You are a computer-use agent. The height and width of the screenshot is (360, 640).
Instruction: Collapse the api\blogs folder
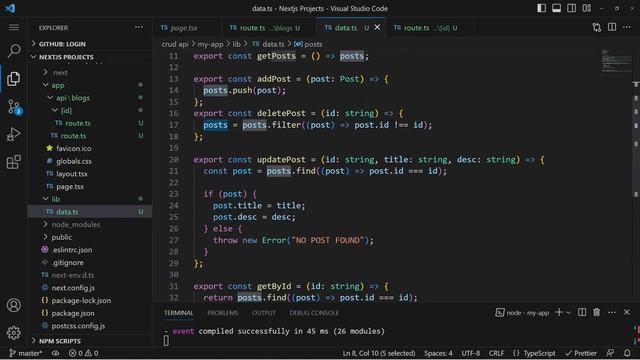tap(90, 98)
